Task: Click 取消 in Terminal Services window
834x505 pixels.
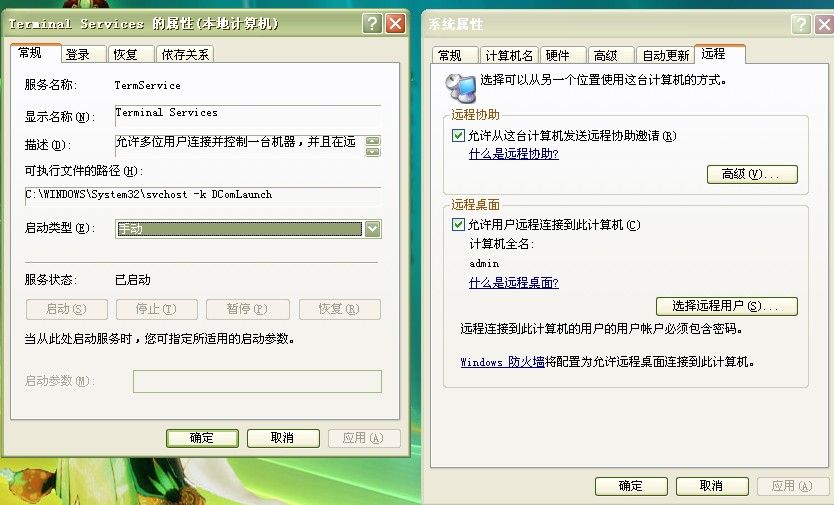Action: pos(283,438)
